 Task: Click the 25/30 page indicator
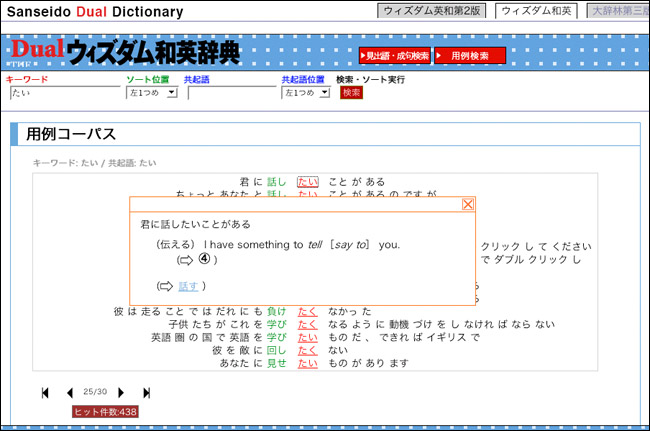coord(95,392)
